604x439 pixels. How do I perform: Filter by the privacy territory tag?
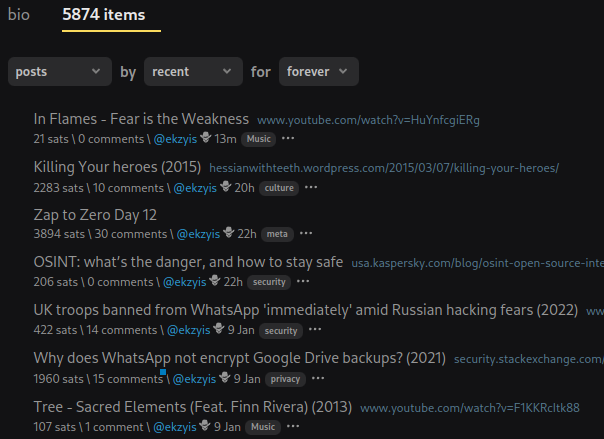(285, 379)
